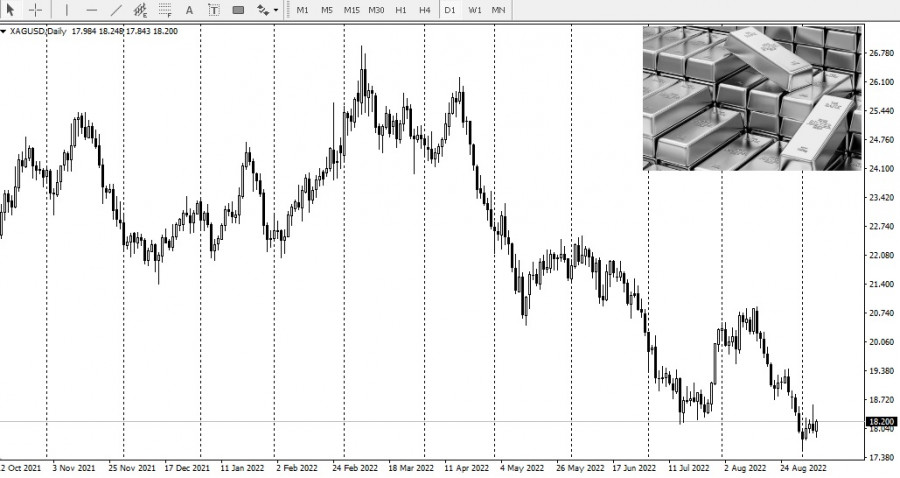Click the 21.400 price axis label
This screenshot has width=900, height=478.
(882, 284)
